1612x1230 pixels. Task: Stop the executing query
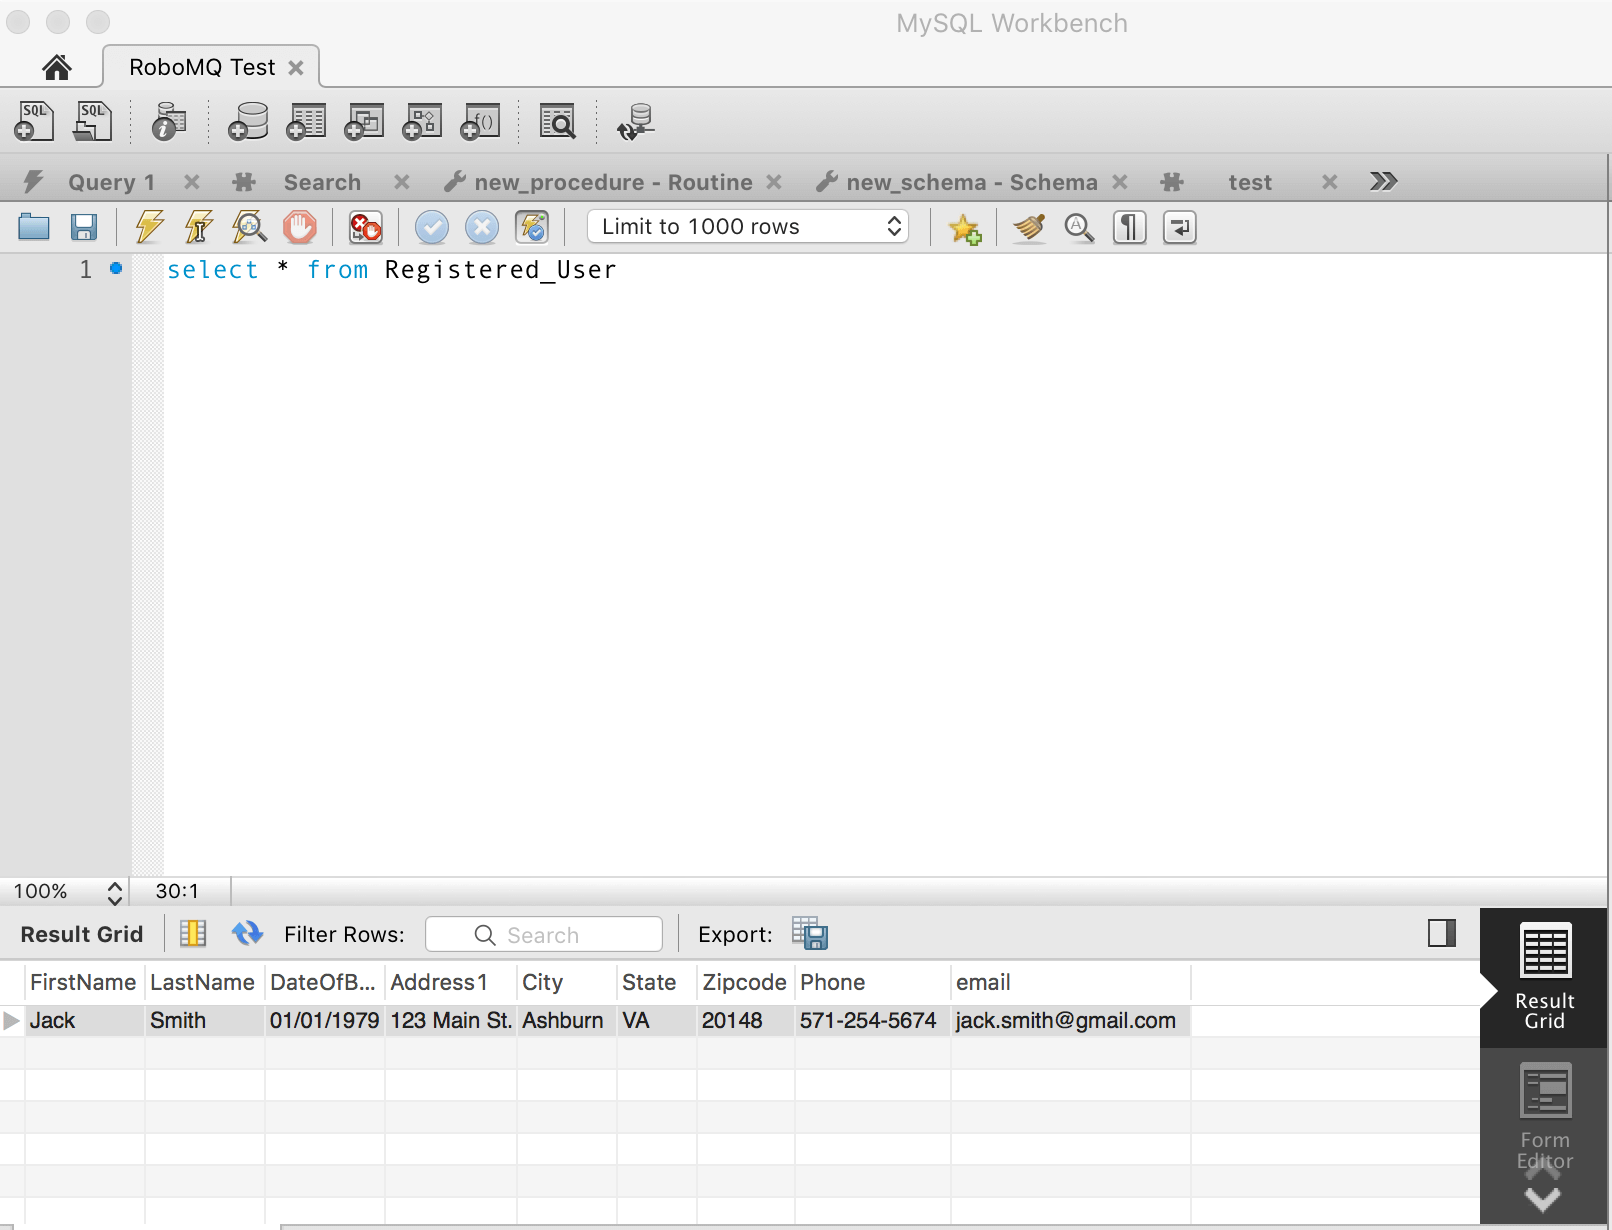click(x=299, y=227)
